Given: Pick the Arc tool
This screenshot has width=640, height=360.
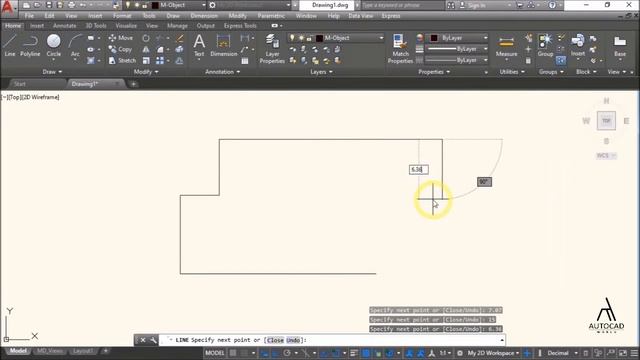Looking at the screenshot, I should 75,46.
